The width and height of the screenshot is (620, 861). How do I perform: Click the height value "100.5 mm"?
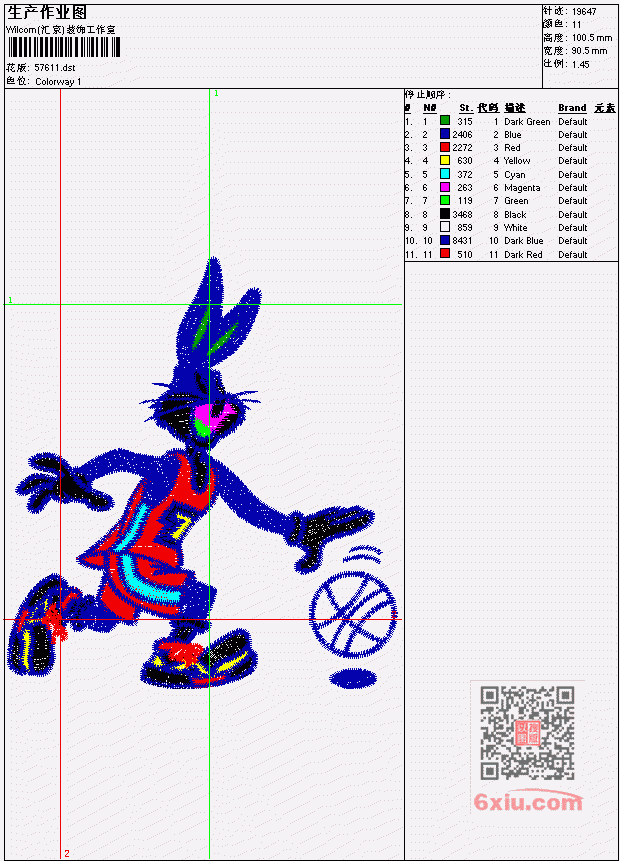coord(592,38)
